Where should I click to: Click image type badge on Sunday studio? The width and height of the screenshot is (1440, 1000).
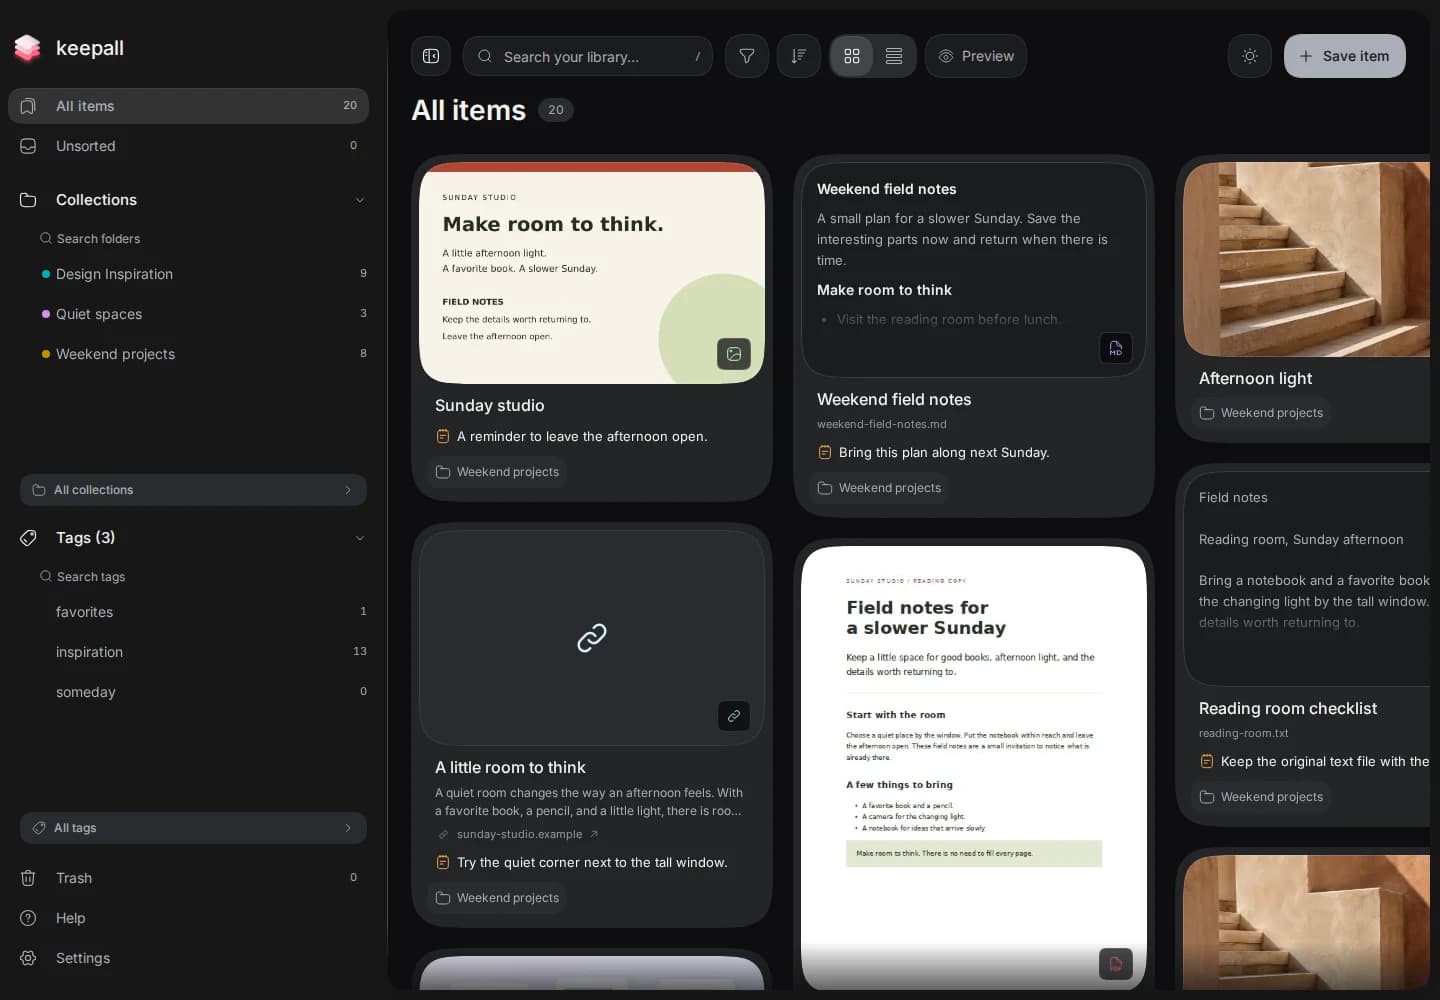tap(734, 354)
